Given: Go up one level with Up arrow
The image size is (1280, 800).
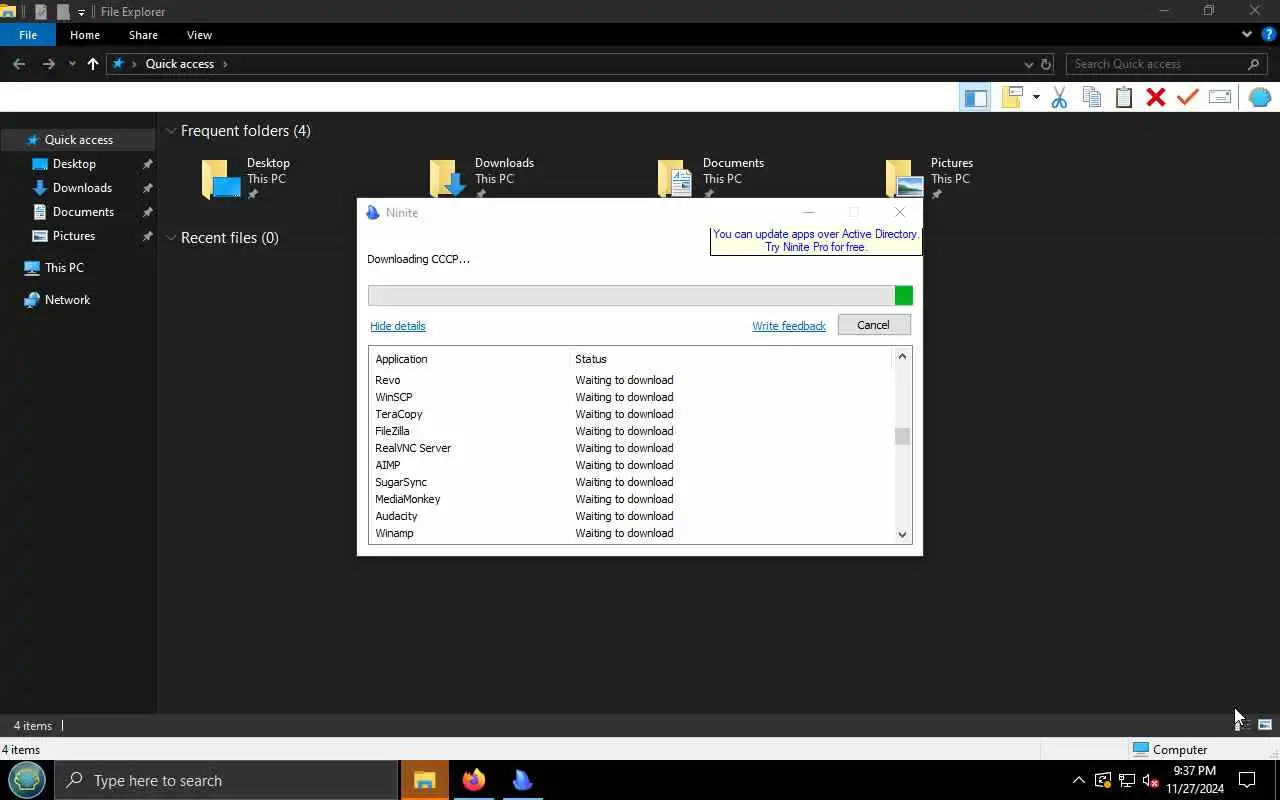Looking at the screenshot, I should pos(93,64).
